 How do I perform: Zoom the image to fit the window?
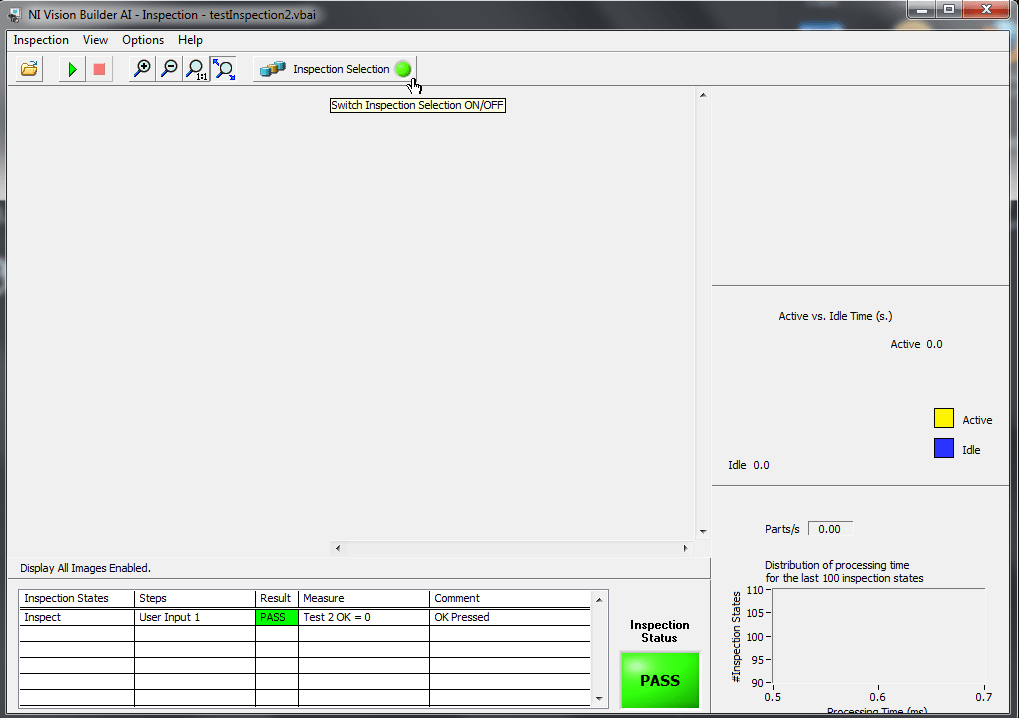pos(223,68)
